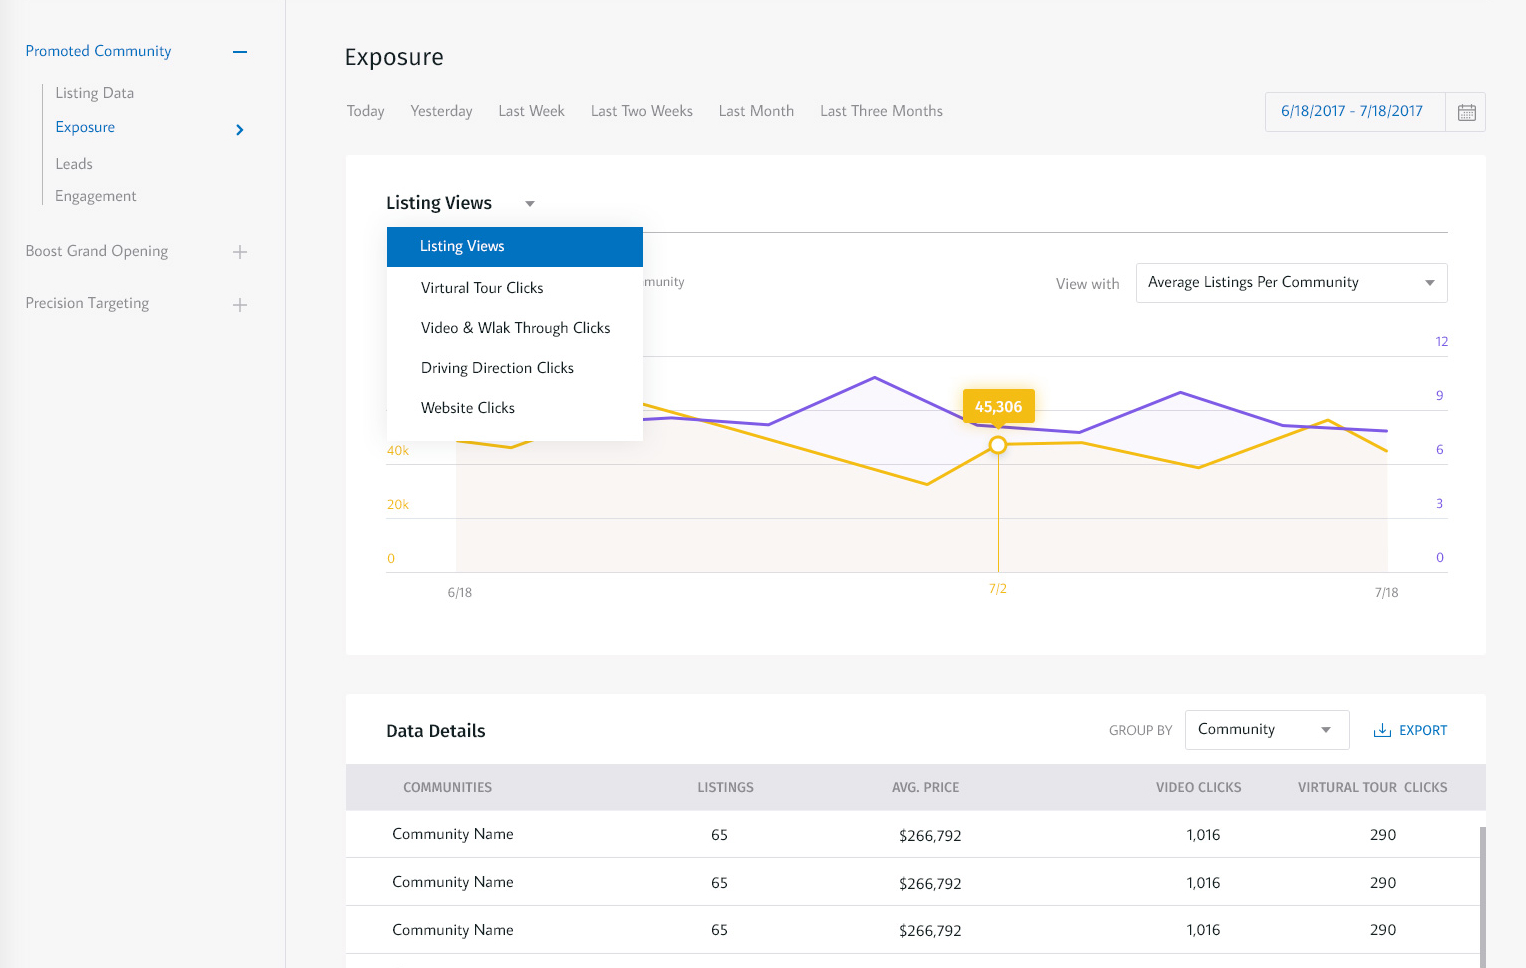Open Group By Community dropdown

pos(1266,730)
